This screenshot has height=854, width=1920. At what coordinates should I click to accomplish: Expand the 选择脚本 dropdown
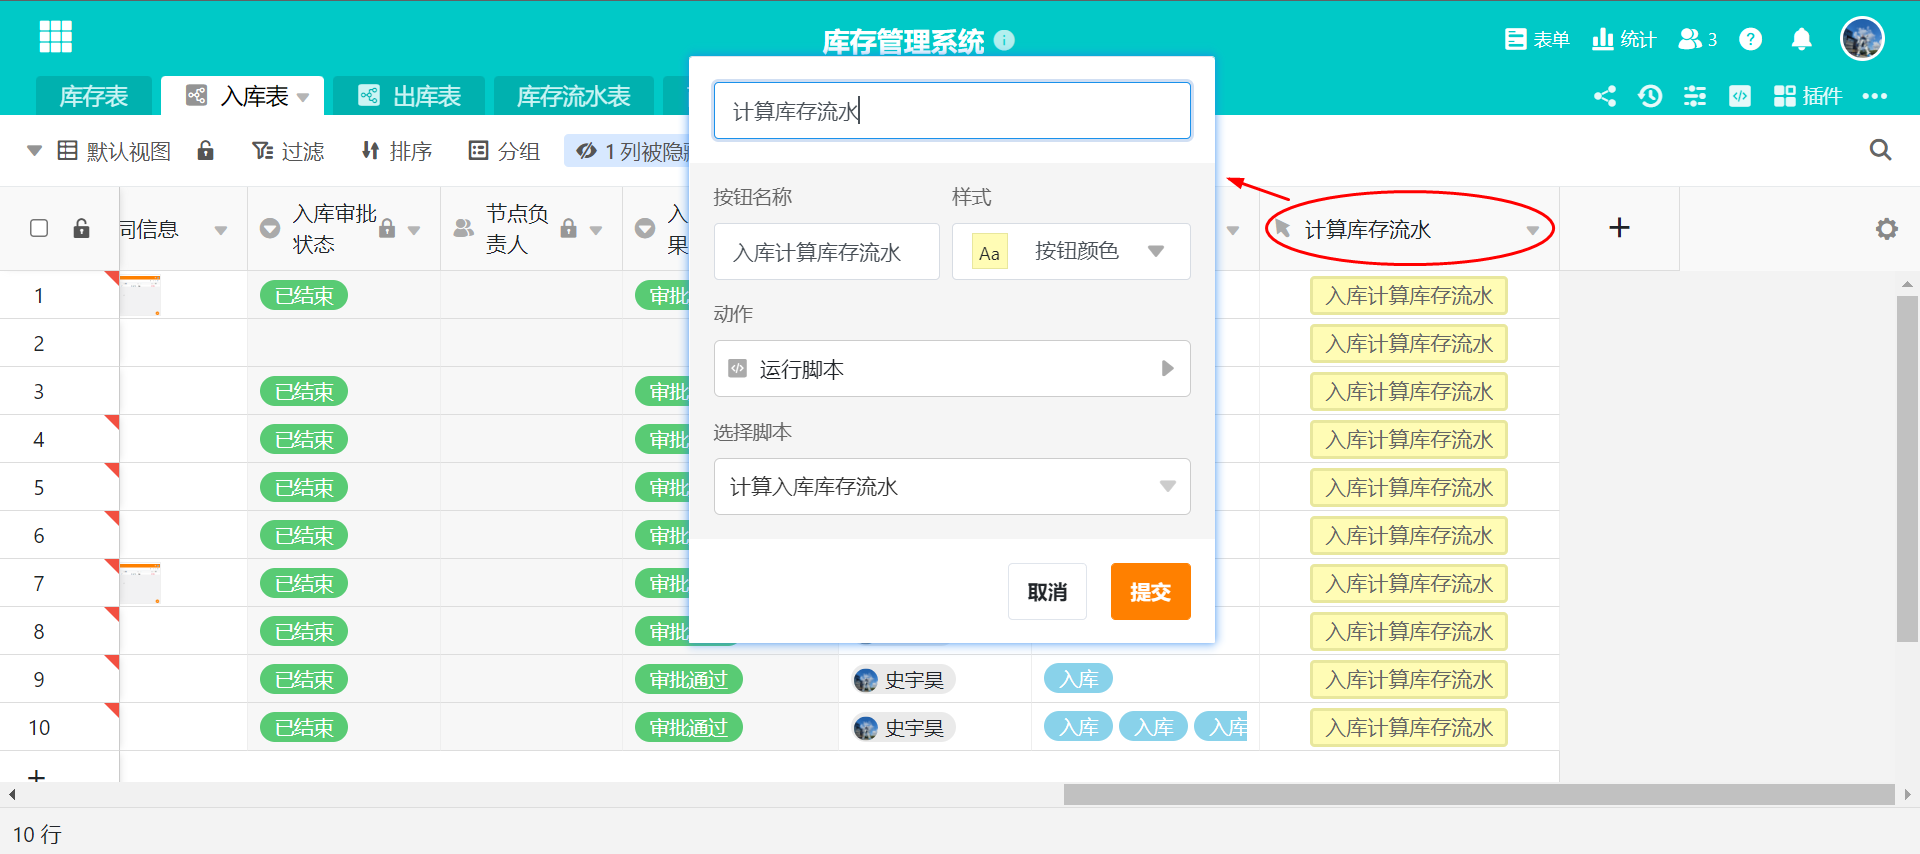952,486
